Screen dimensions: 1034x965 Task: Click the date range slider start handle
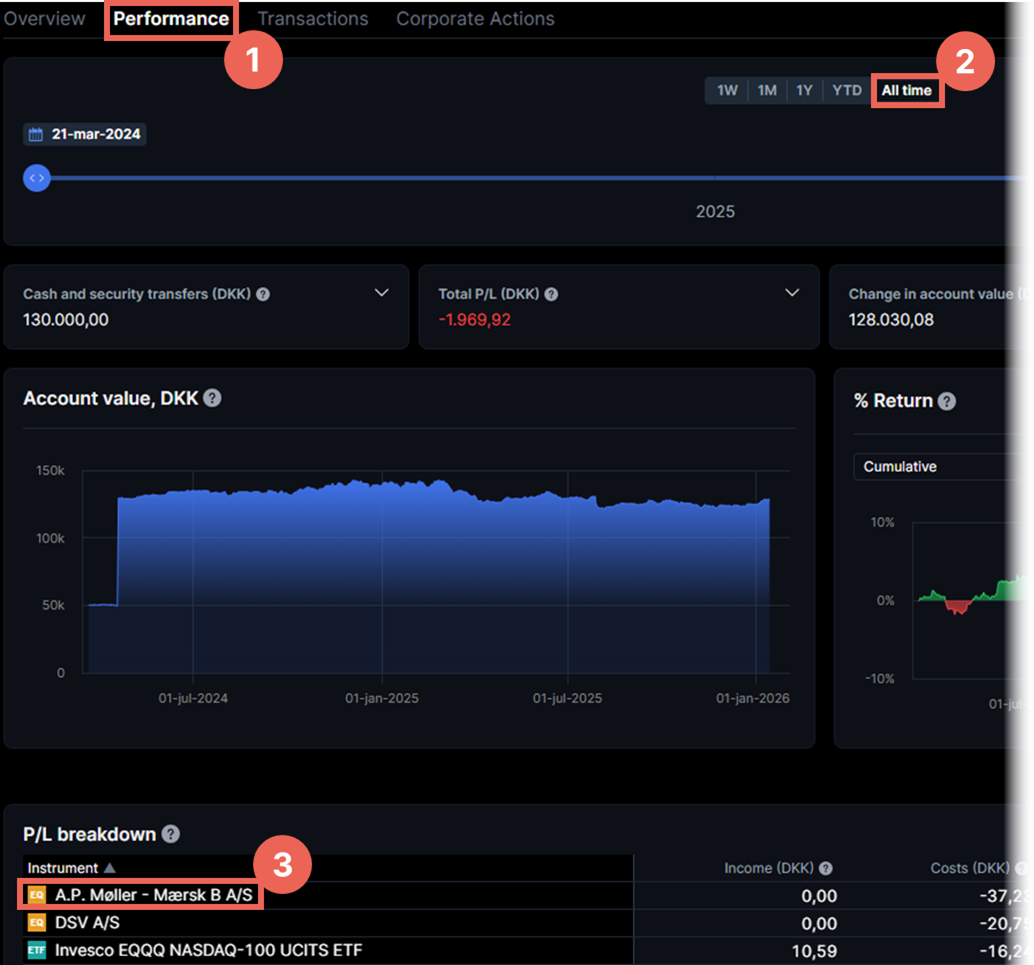37,178
